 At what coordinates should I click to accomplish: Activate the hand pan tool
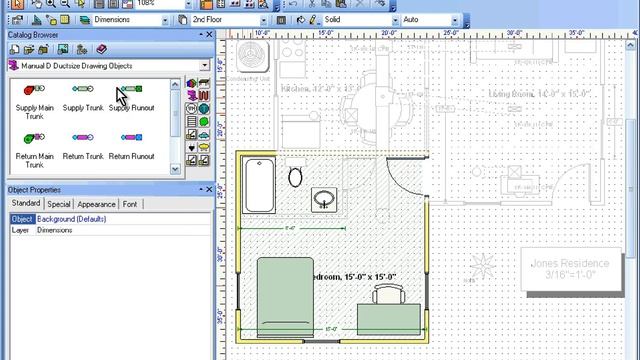(x=37, y=4)
